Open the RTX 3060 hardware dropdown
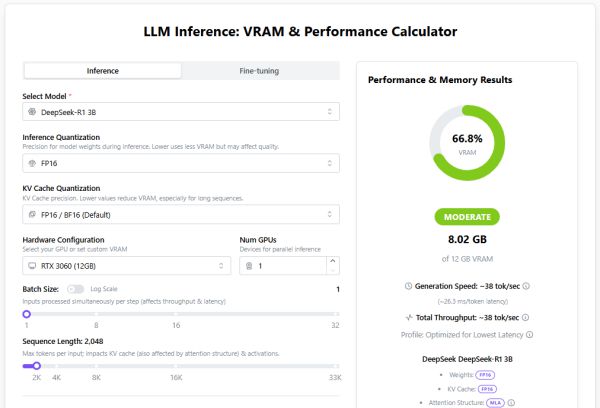The image size is (600, 408). (126, 266)
